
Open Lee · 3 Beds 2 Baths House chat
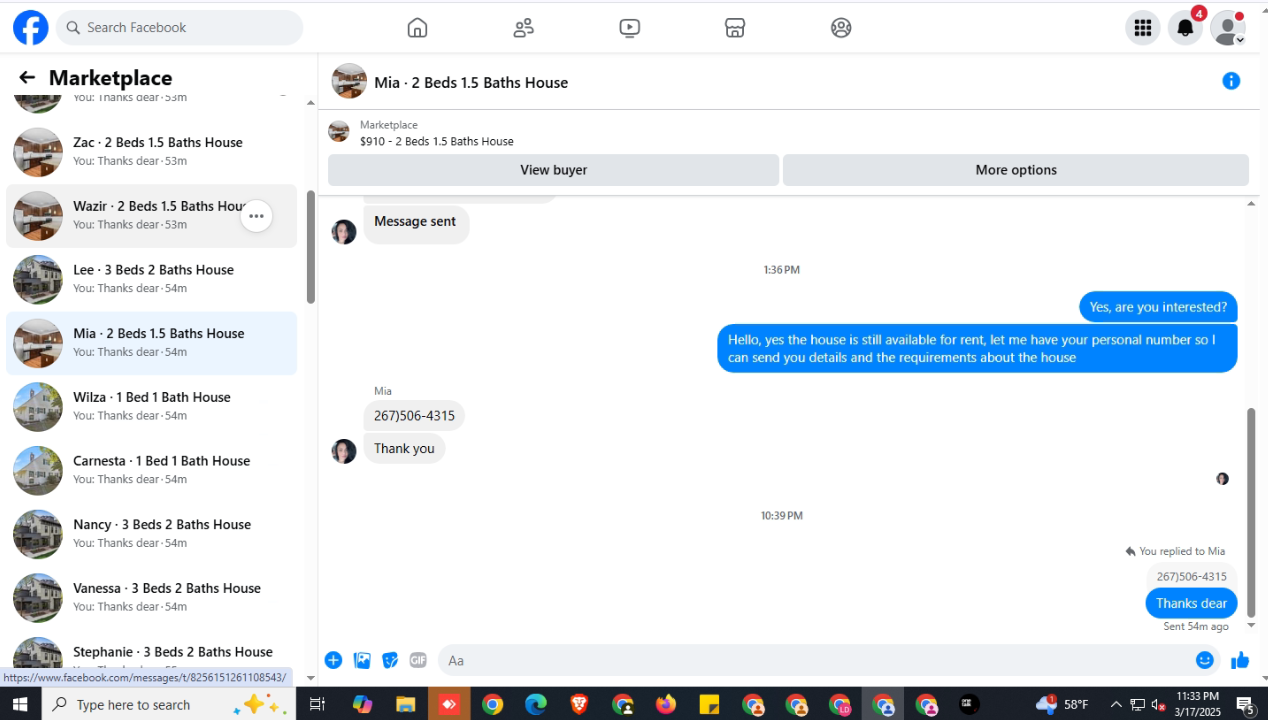click(x=152, y=279)
